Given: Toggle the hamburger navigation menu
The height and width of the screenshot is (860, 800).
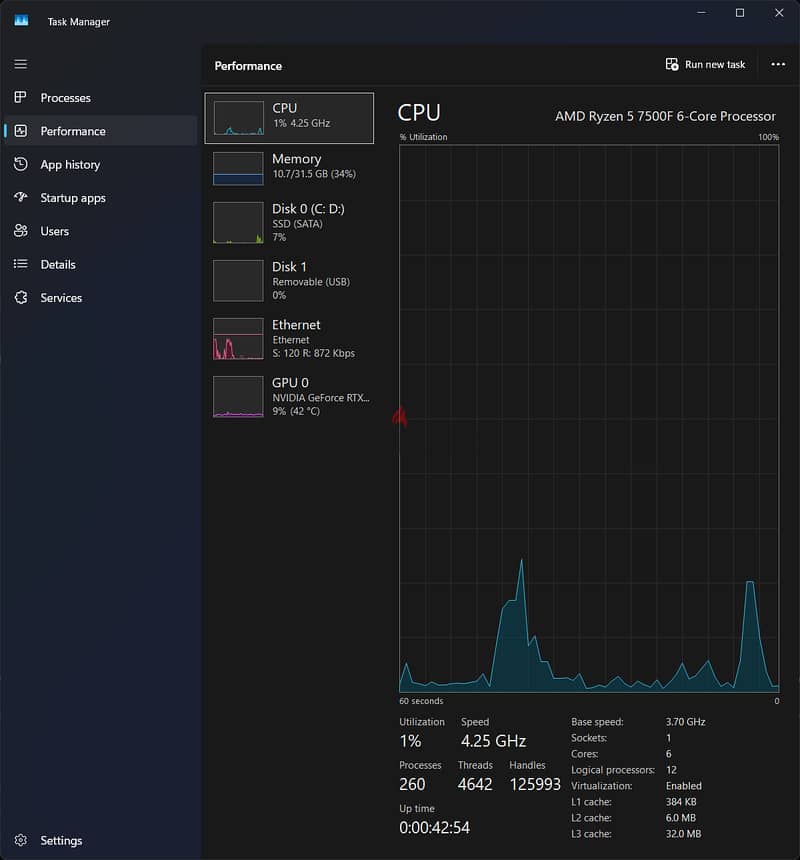Looking at the screenshot, I should [x=21, y=64].
